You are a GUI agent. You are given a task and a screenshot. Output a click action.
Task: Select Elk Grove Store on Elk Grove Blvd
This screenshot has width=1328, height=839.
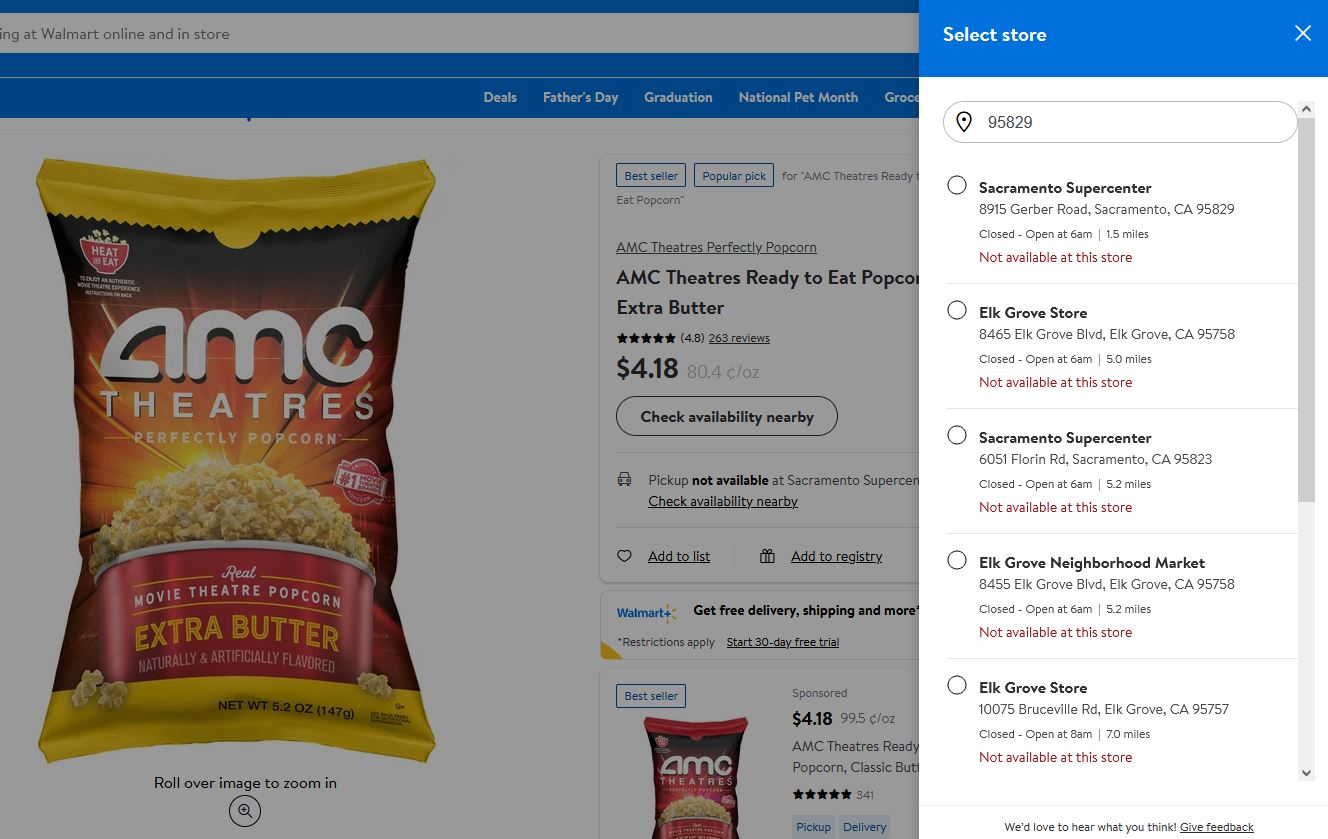[957, 310]
